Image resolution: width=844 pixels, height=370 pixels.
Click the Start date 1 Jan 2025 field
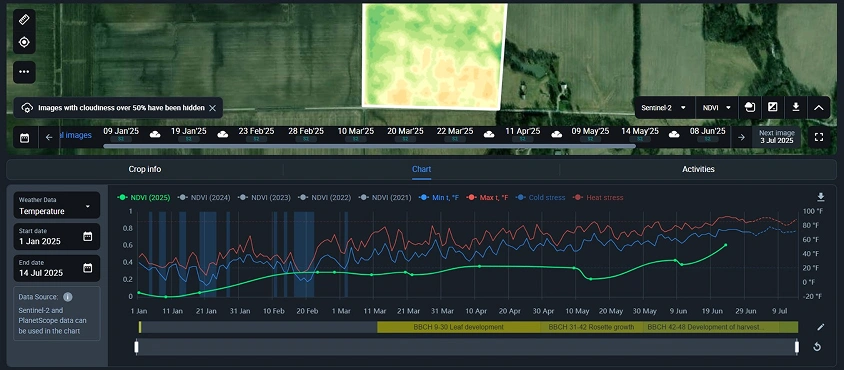tap(57, 236)
